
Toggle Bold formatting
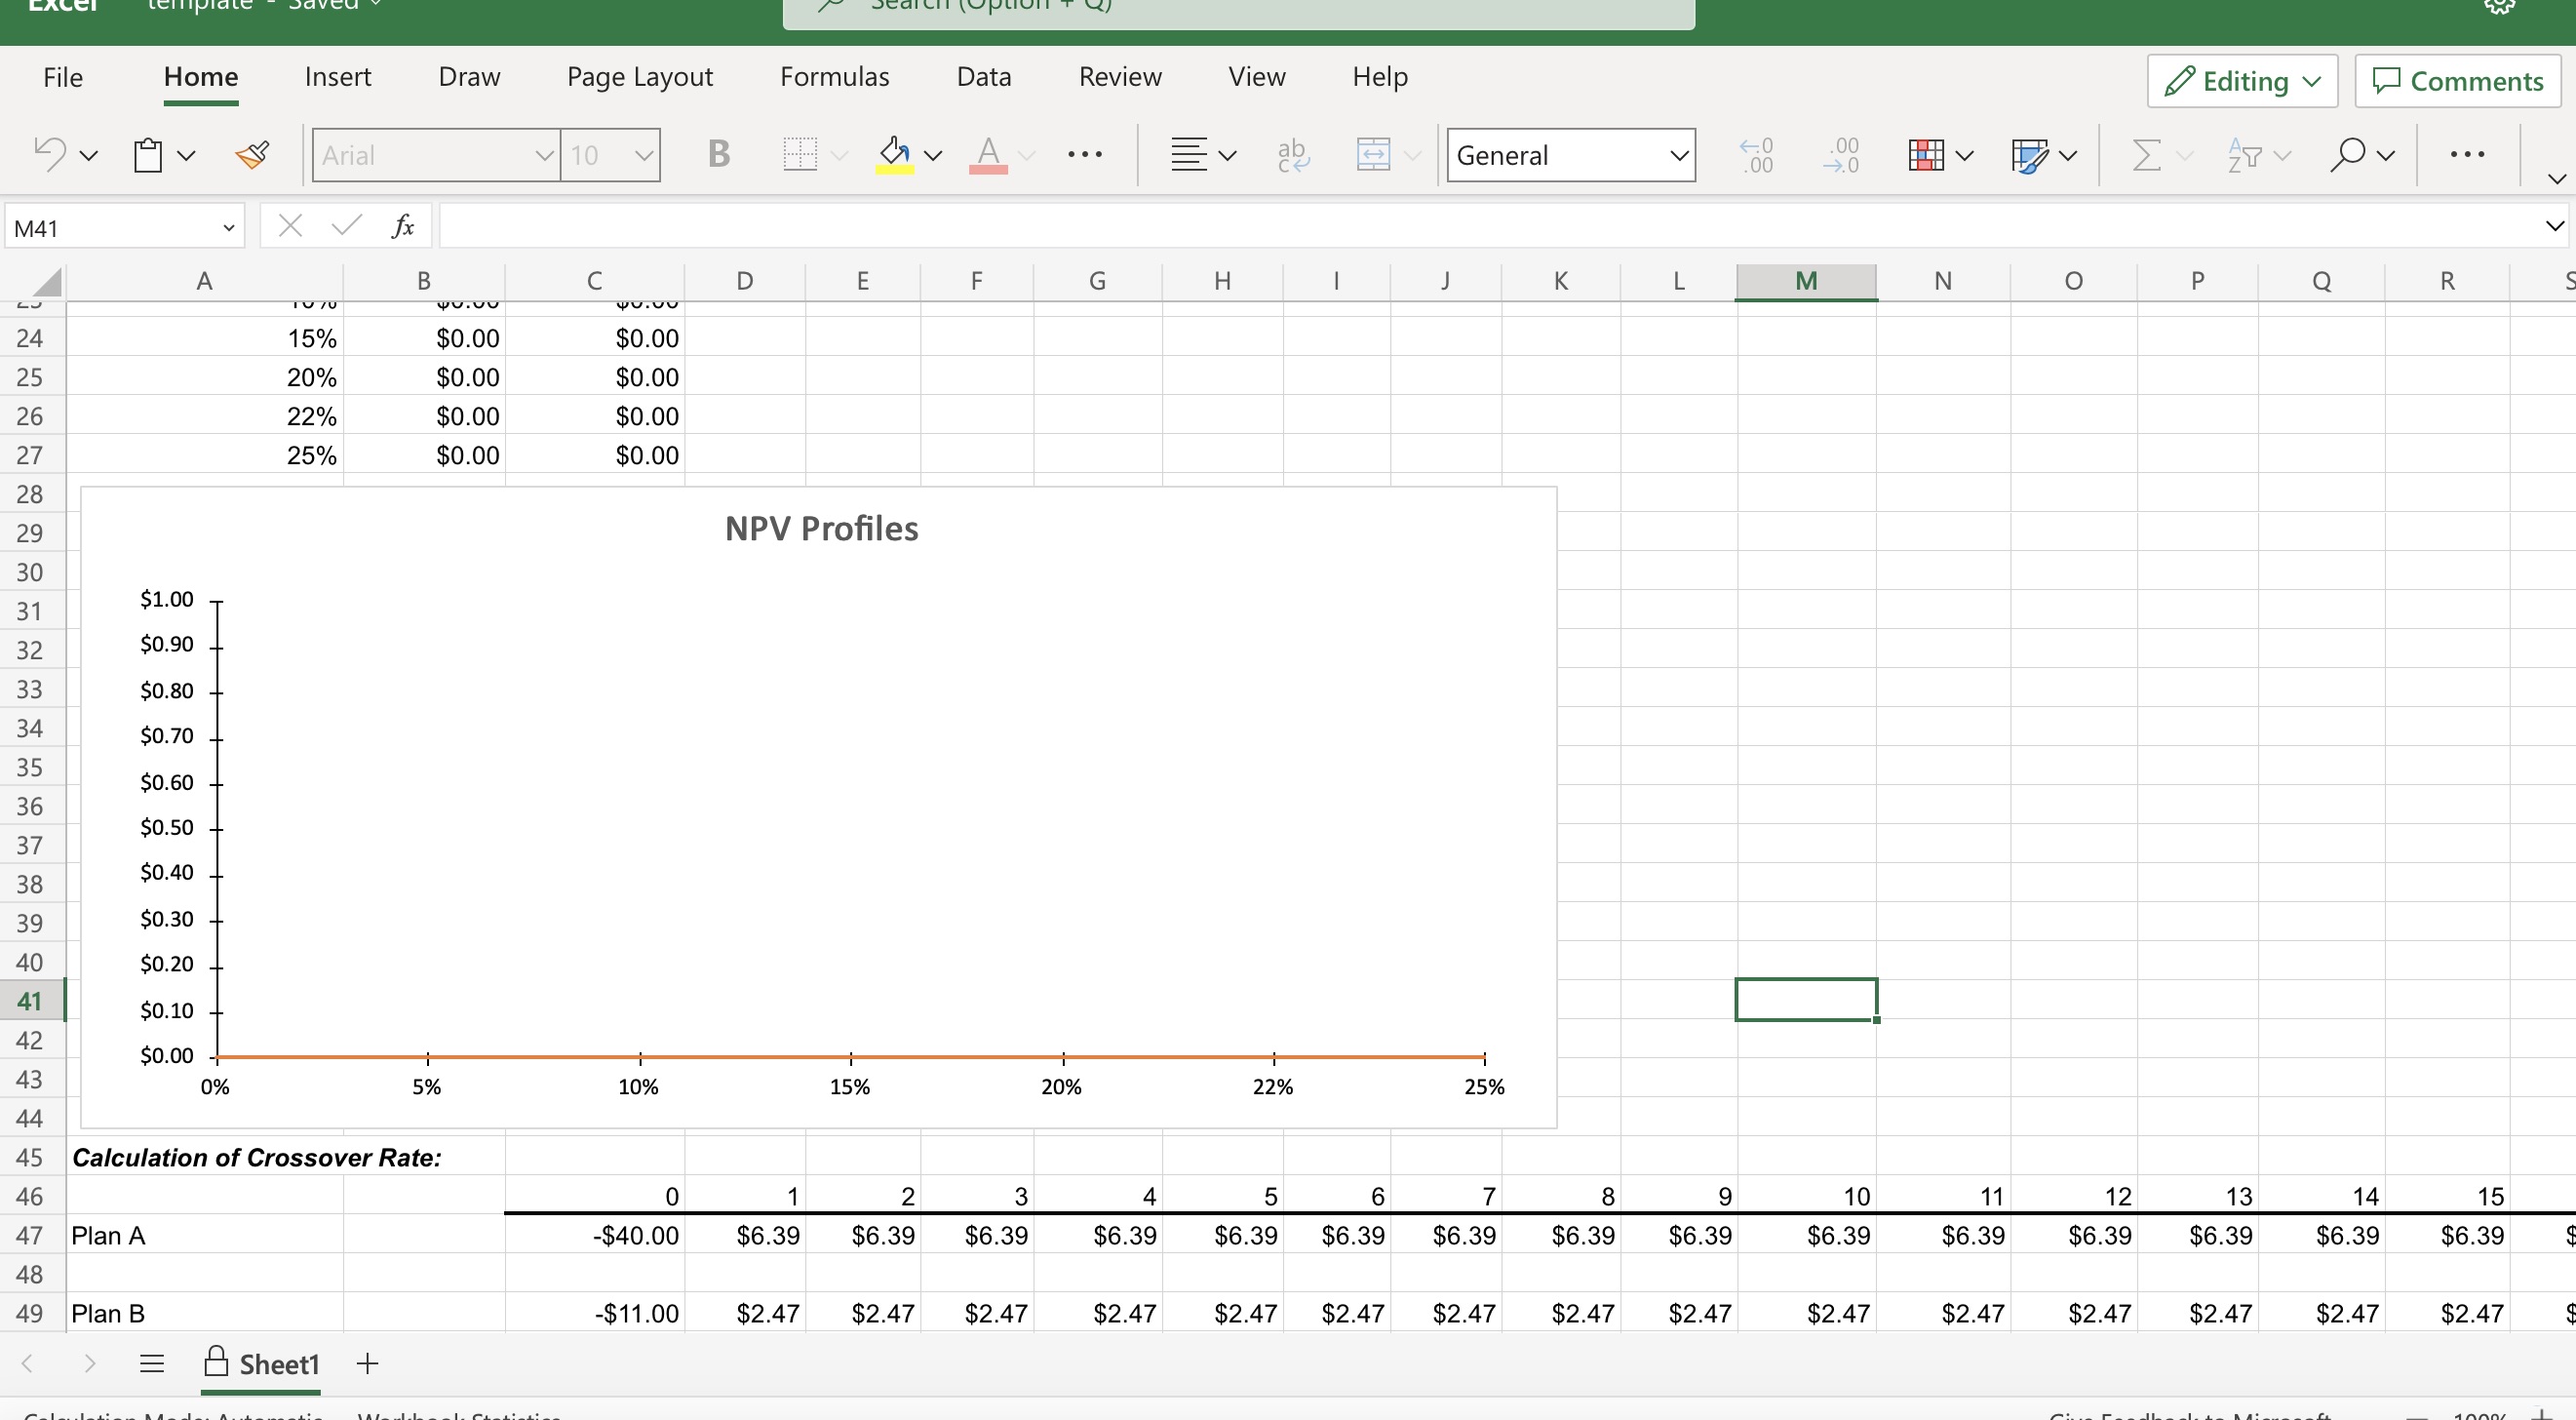718,155
